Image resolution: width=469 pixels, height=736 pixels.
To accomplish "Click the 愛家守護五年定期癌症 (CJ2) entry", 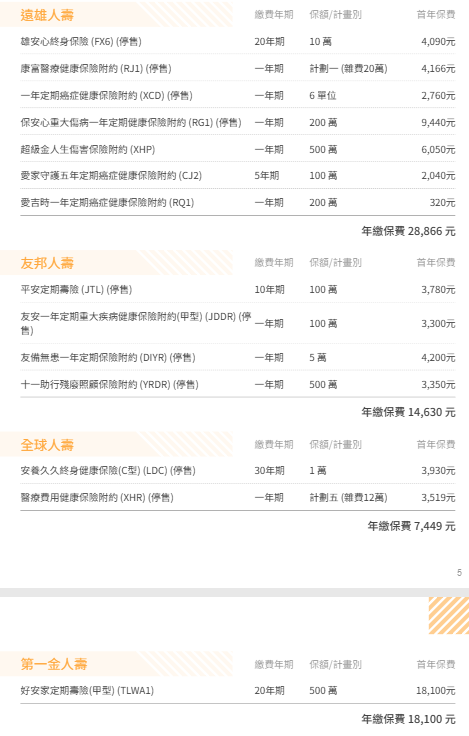I will click(238, 176).
